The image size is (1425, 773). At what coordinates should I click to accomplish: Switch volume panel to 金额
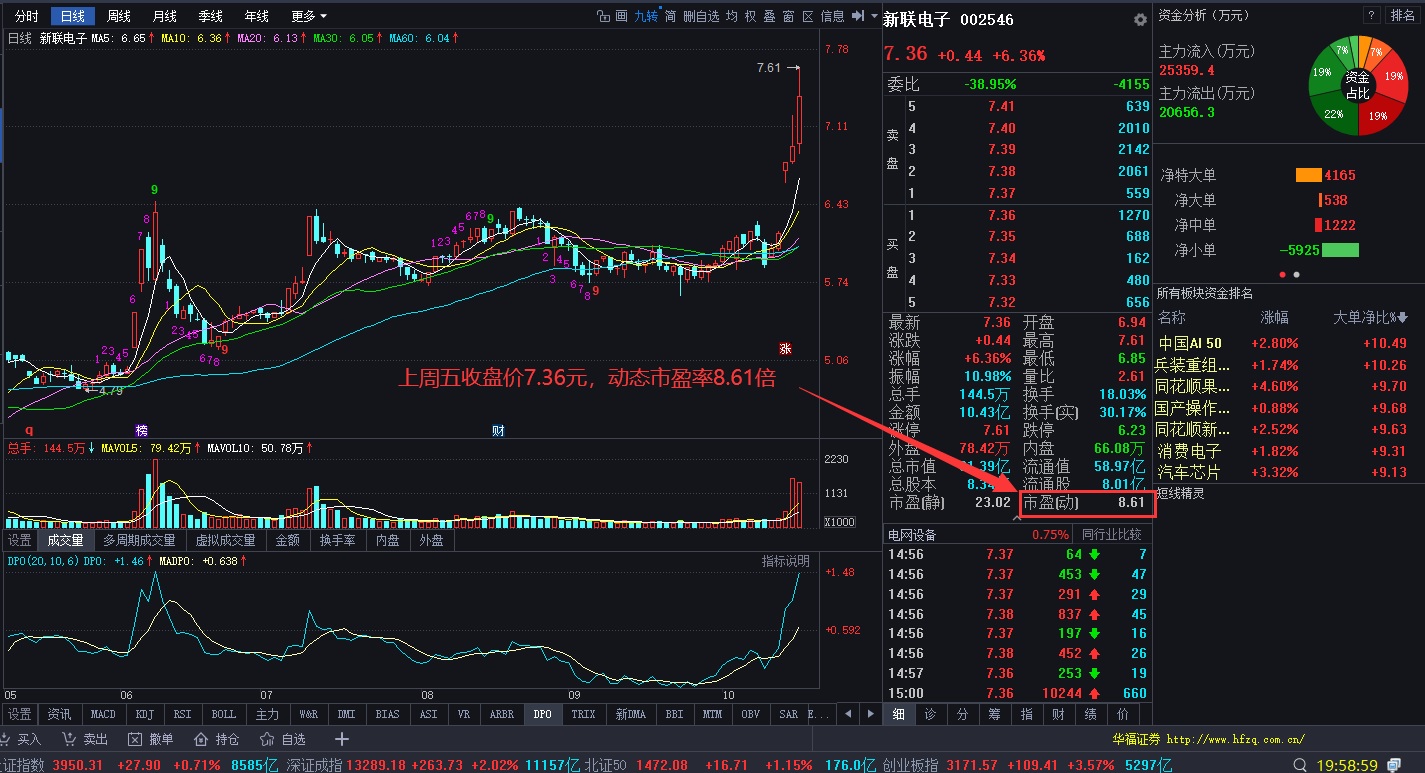287,540
